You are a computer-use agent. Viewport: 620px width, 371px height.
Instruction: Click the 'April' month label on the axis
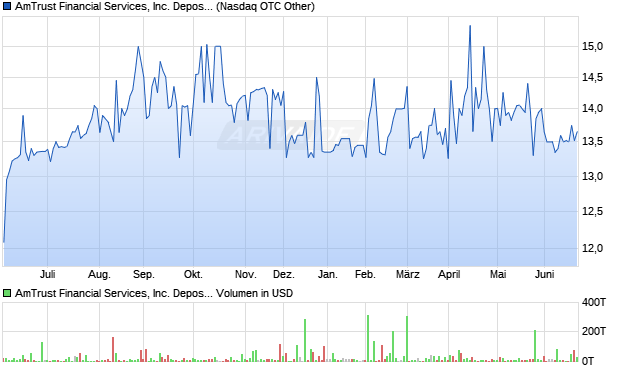pos(449,274)
